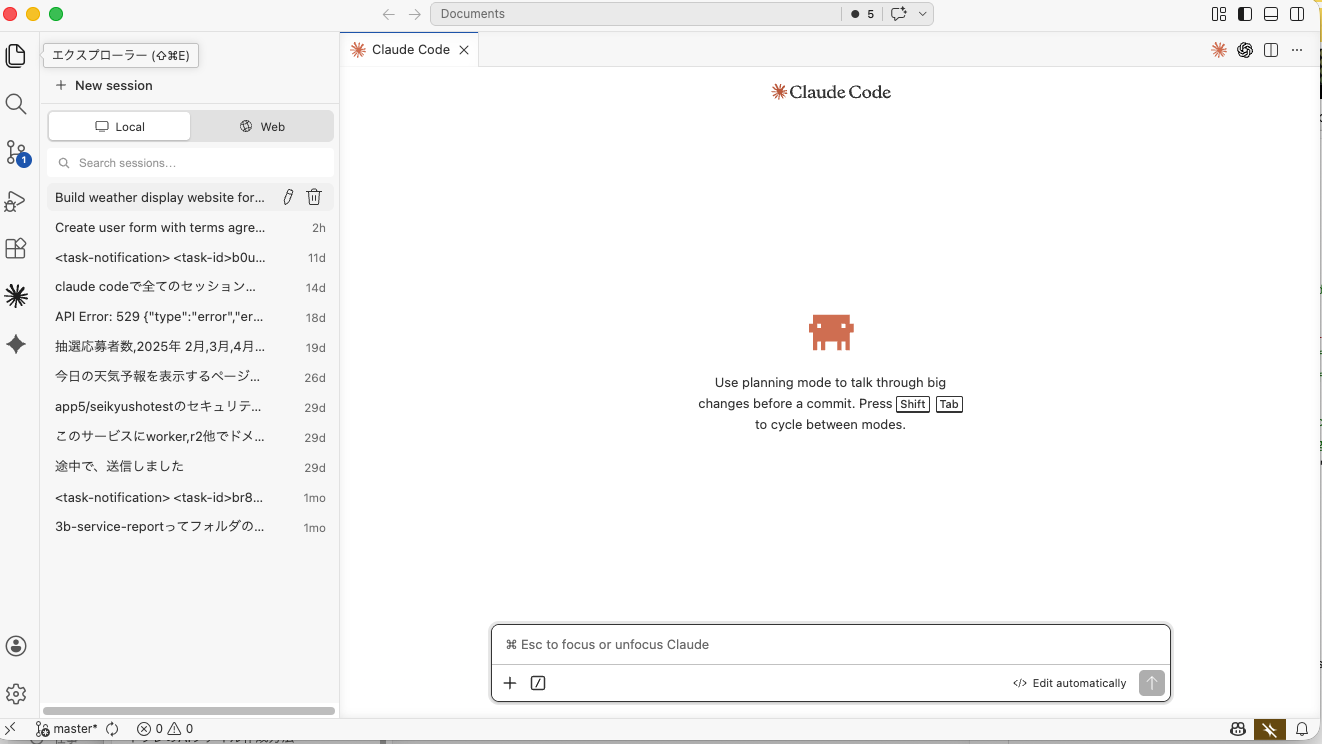Open the More Actions ellipsis menu
Image resolution: width=1322 pixels, height=744 pixels.
pos(1297,50)
